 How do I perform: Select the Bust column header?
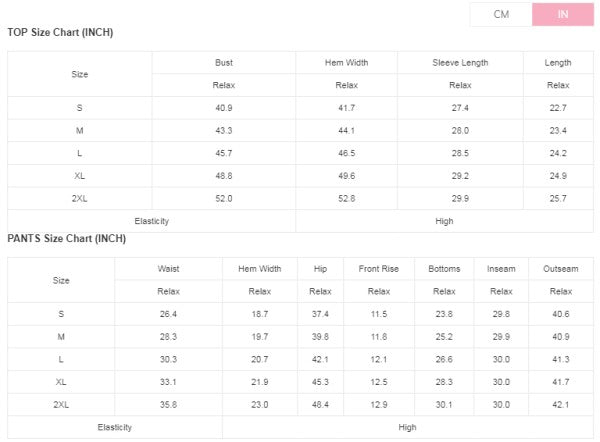coord(224,63)
